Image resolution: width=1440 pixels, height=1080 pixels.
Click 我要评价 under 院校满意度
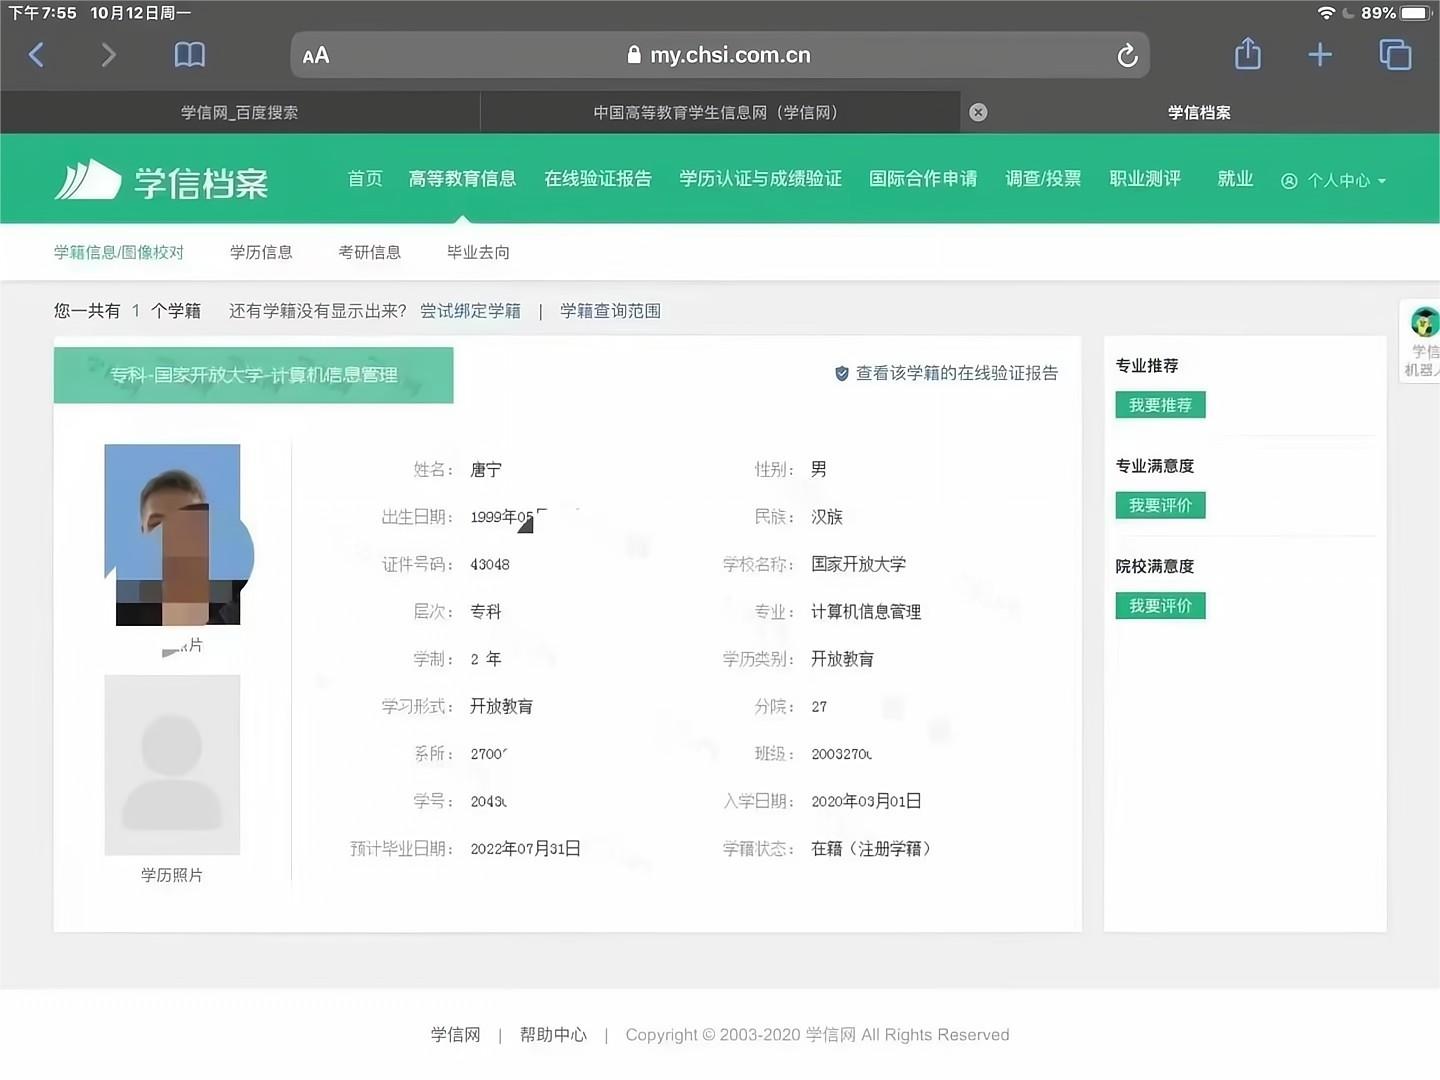click(x=1160, y=605)
